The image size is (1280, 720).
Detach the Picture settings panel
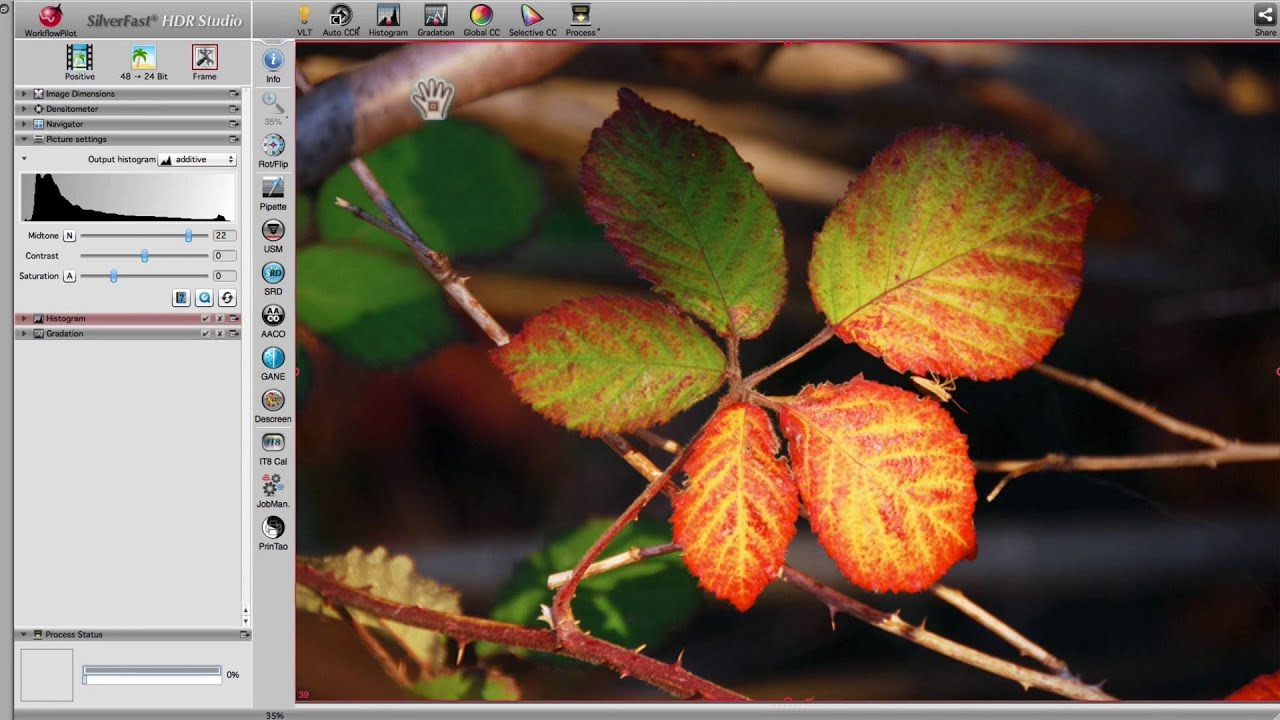tap(234, 139)
